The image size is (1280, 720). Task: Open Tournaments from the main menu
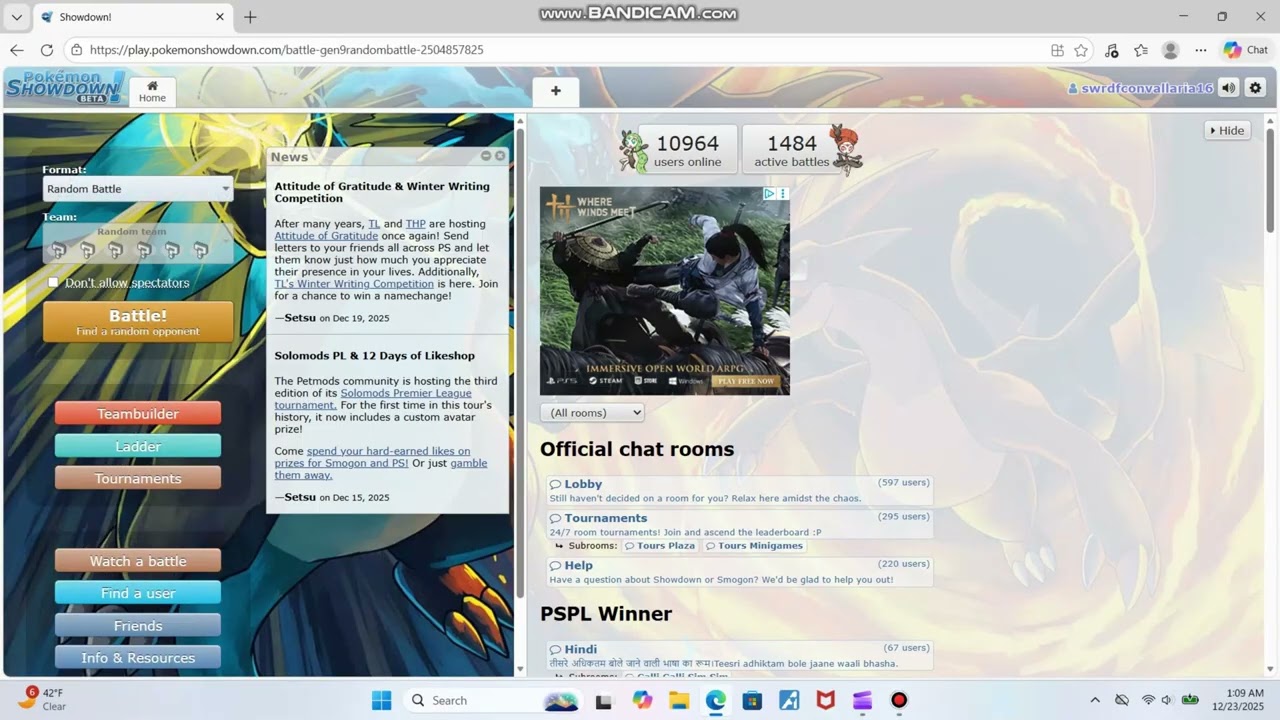pyautogui.click(x=138, y=478)
